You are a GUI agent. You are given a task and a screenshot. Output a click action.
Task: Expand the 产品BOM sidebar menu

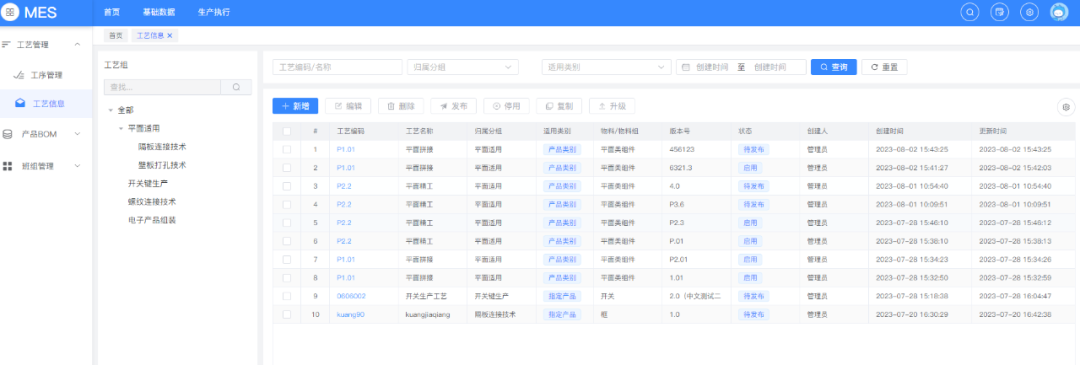click(x=46, y=134)
